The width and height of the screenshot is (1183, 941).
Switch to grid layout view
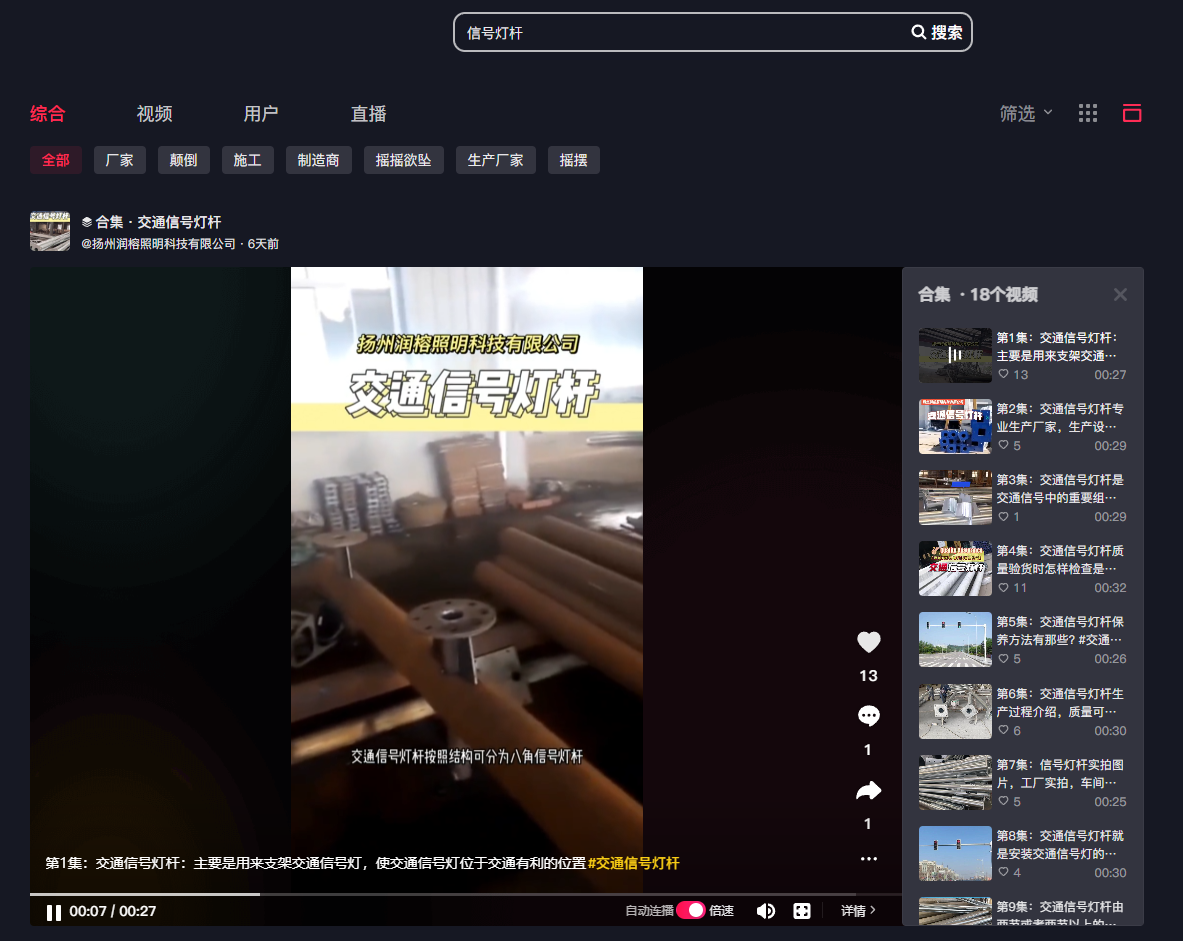(x=1088, y=113)
